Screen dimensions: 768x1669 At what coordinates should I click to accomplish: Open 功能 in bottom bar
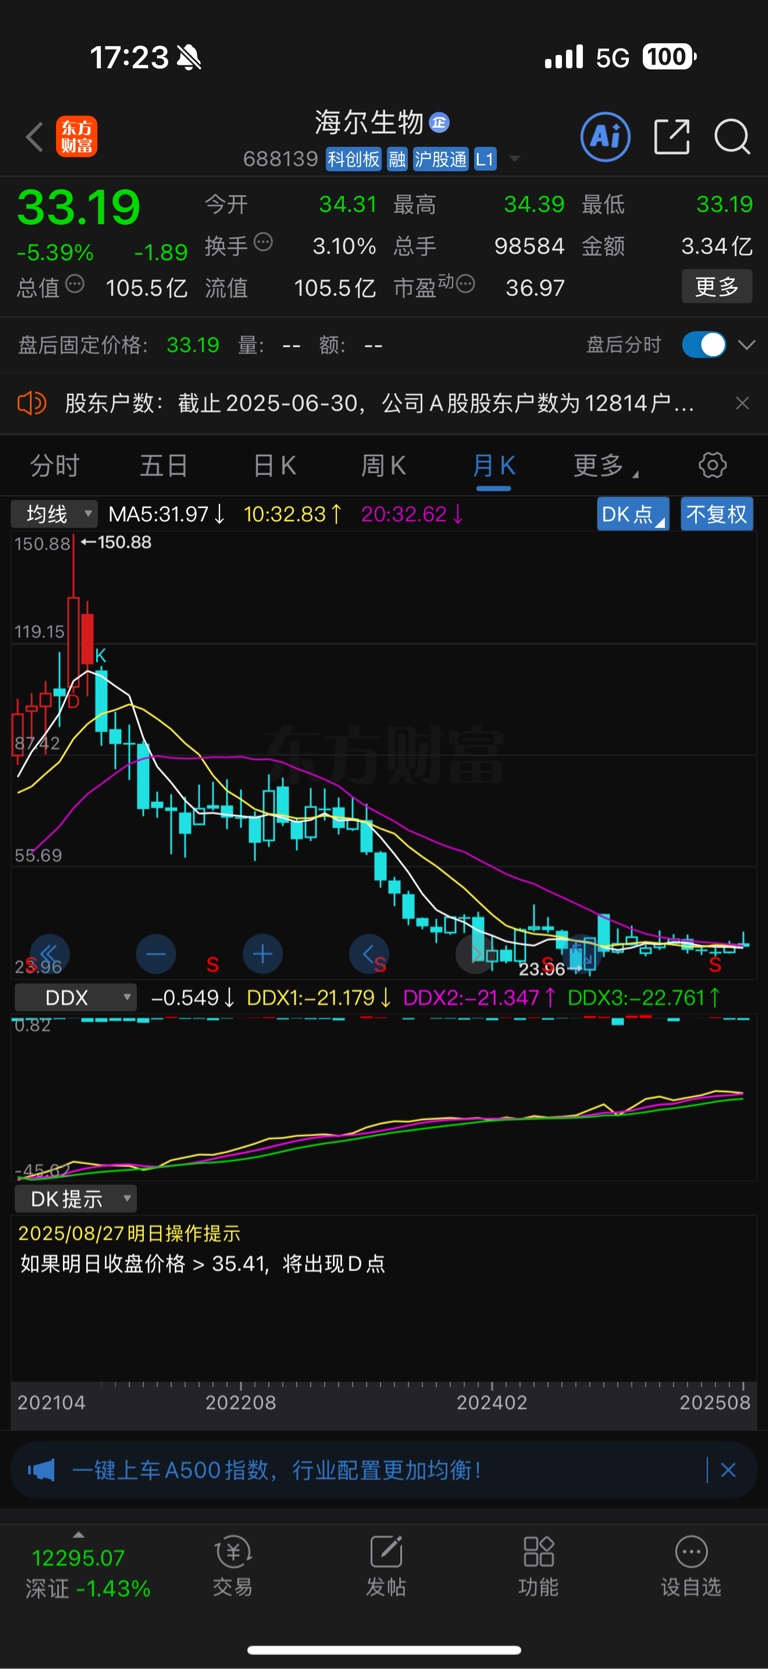pyautogui.click(x=538, y=1567)
